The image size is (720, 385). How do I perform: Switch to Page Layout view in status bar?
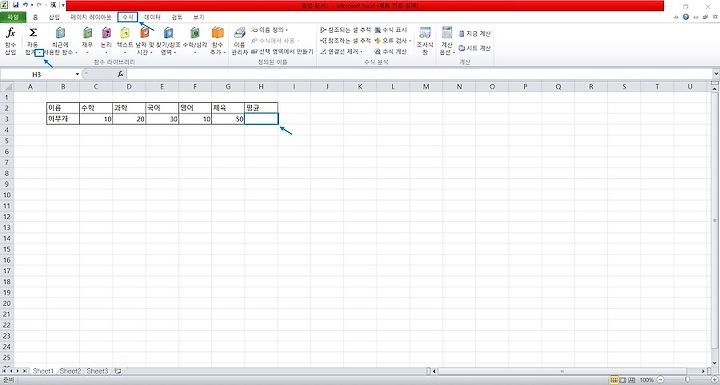(623, 380)
